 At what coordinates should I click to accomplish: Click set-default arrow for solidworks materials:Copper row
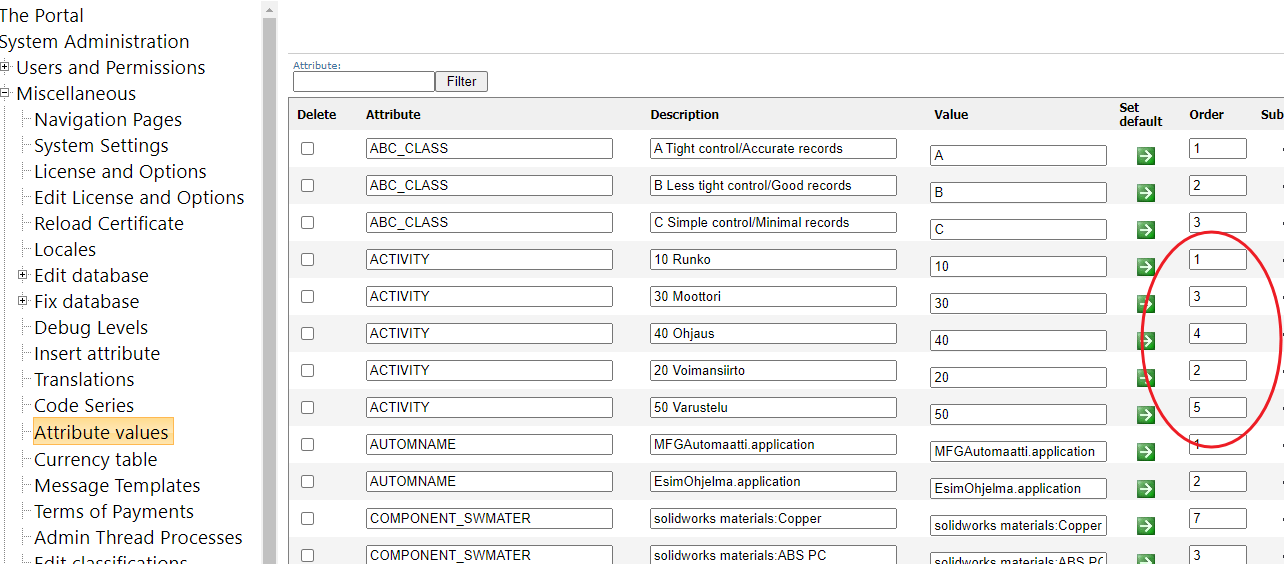(1146, 526)
